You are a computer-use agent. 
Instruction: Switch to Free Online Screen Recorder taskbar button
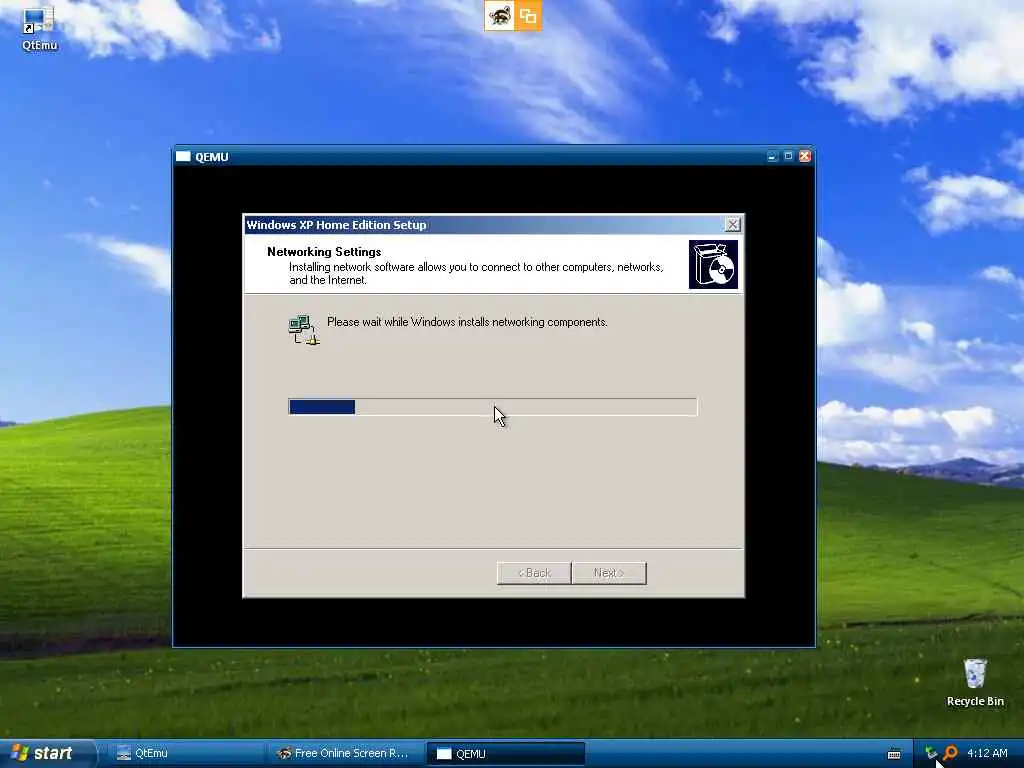[345, 754]
